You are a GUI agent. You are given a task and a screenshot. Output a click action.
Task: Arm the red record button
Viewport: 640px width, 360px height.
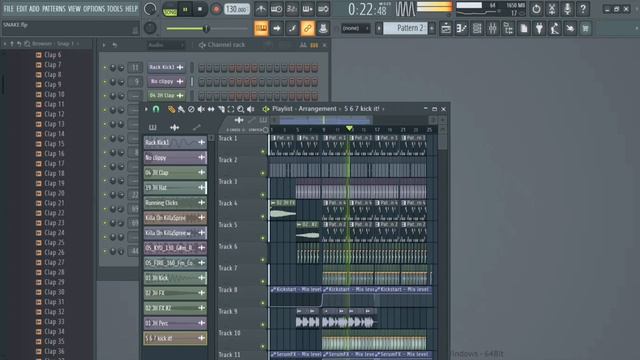point(216,9)
